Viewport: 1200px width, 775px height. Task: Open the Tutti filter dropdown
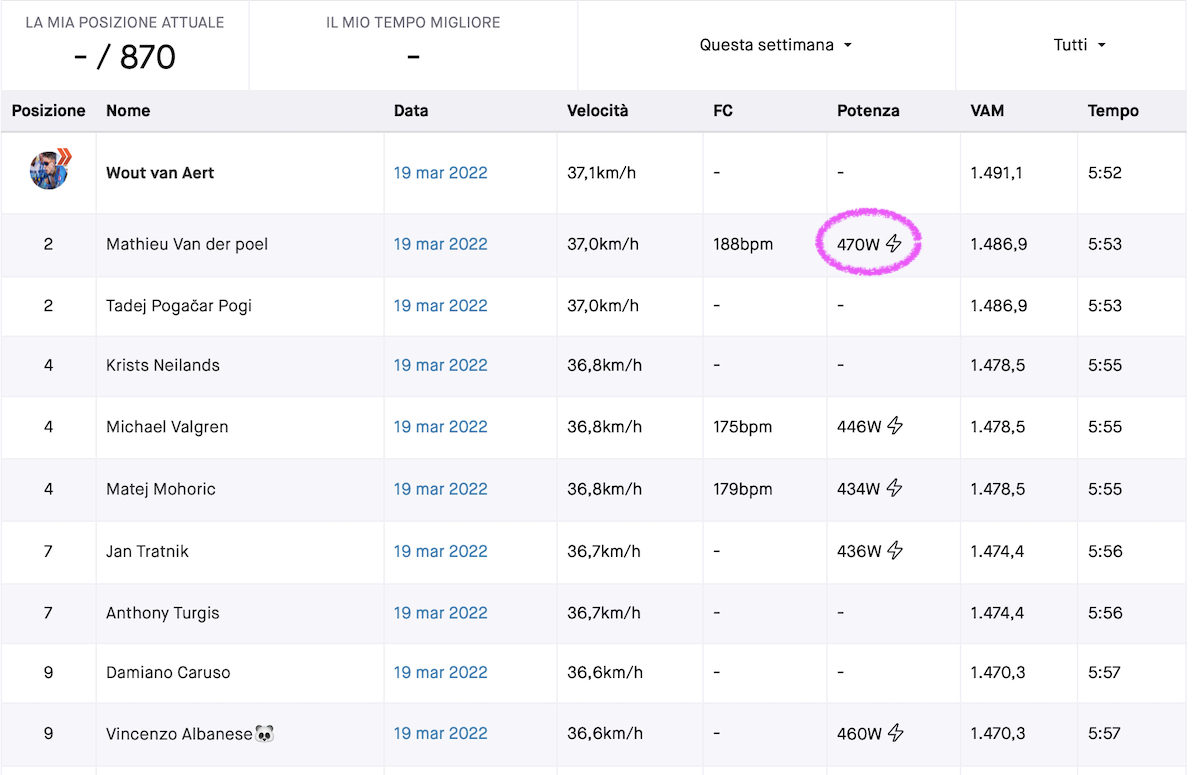click(x=1079, y=45)
